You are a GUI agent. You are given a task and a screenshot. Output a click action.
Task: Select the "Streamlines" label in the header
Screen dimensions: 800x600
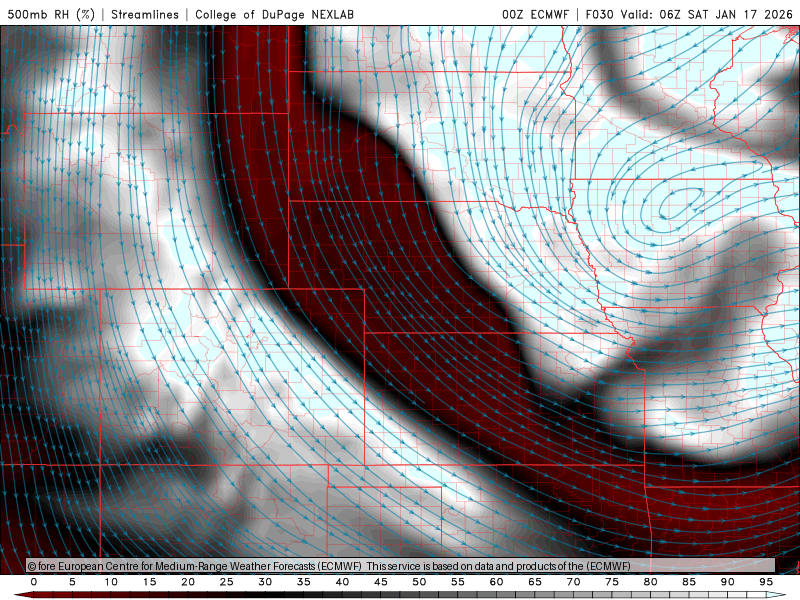tap(145, 14)
